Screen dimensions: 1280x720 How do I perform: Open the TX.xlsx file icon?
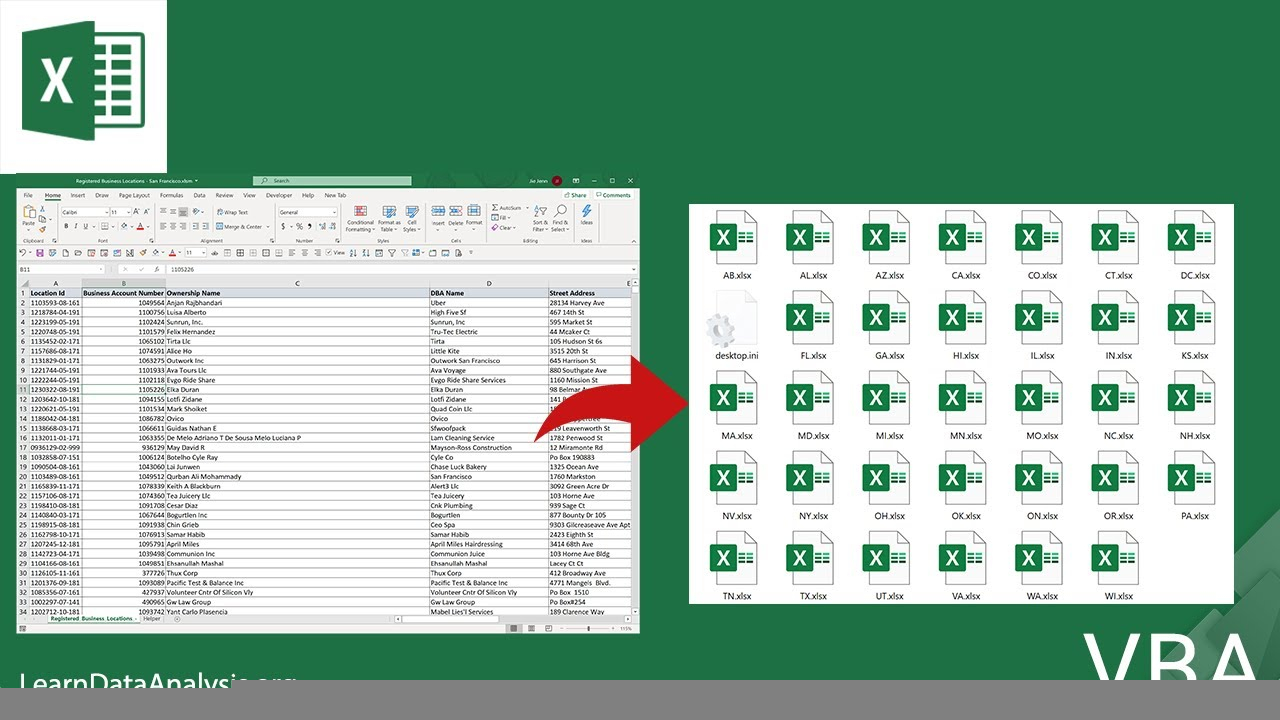(x=811, y=558)
